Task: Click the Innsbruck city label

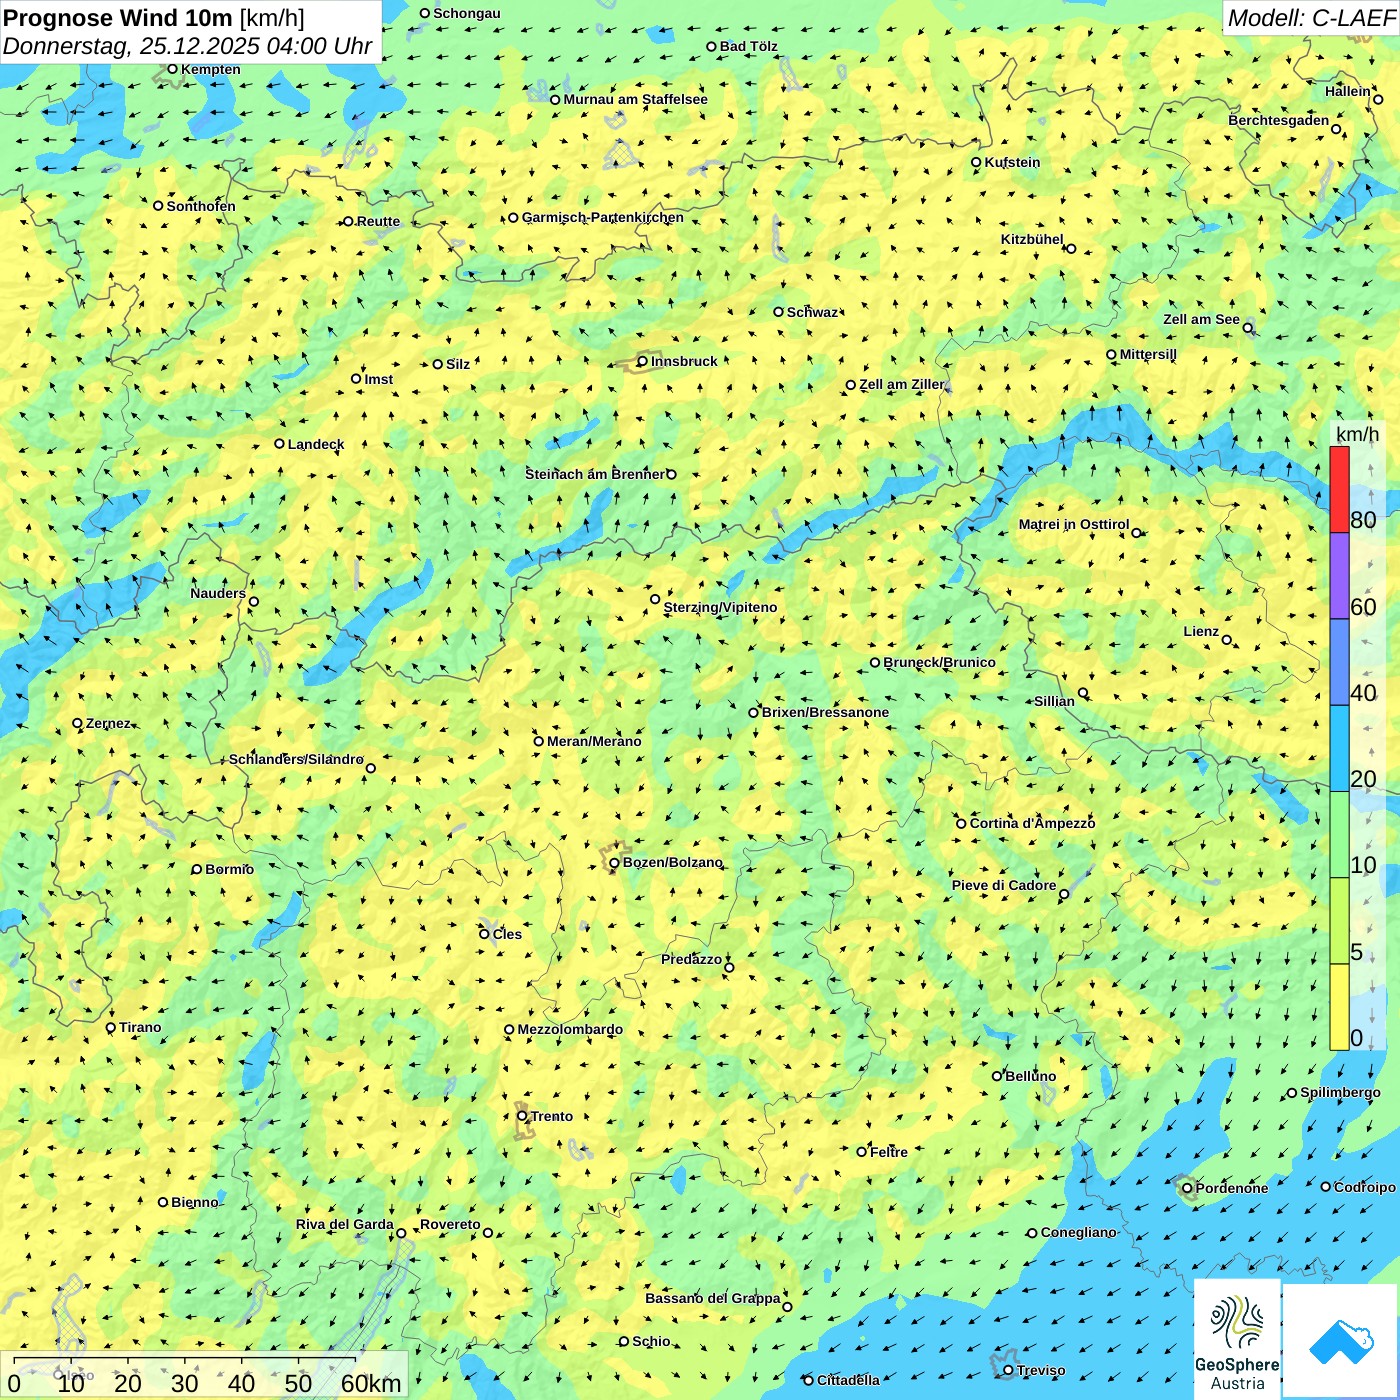Action: click(684, 361)
